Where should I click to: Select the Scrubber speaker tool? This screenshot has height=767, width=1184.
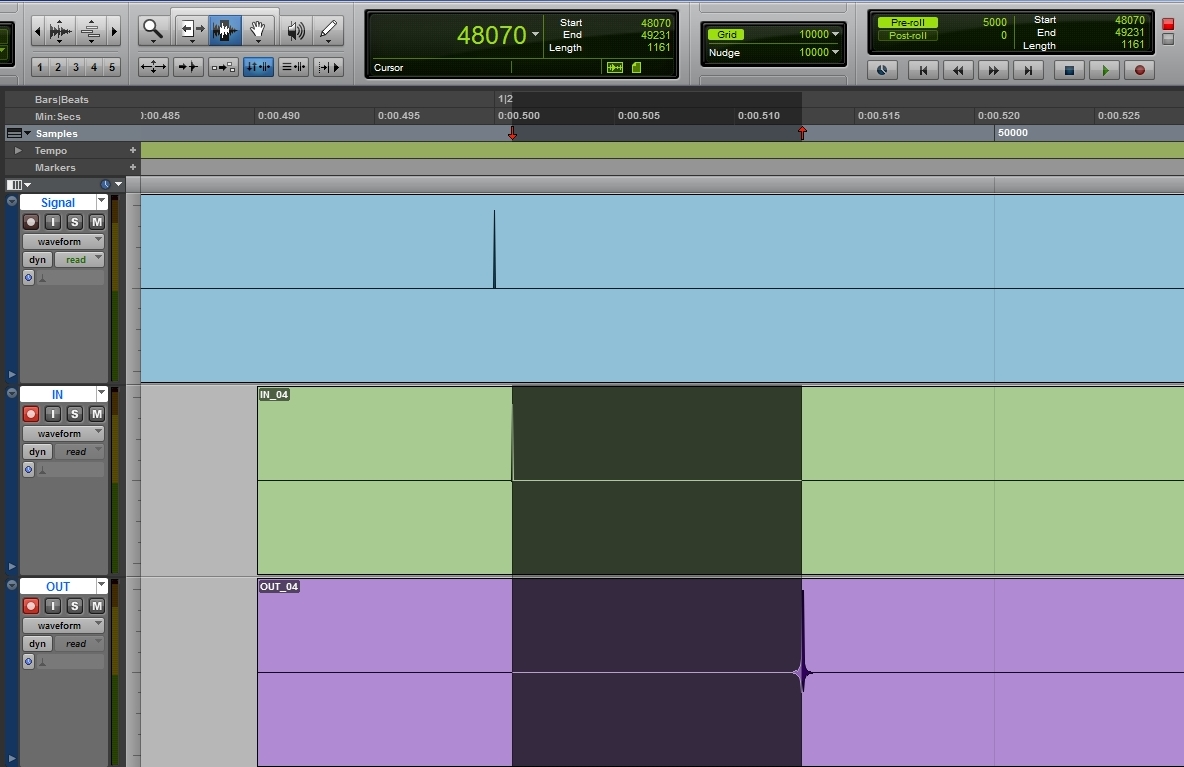point(294,31)
